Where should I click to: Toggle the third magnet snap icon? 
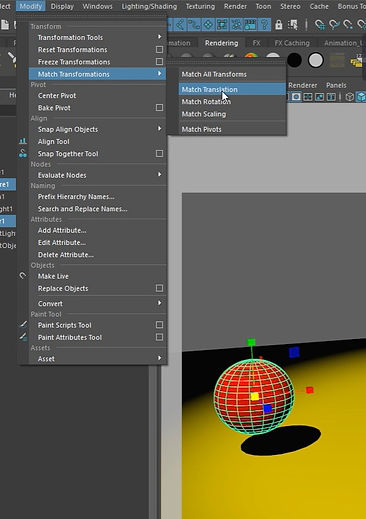click(348, 25)
